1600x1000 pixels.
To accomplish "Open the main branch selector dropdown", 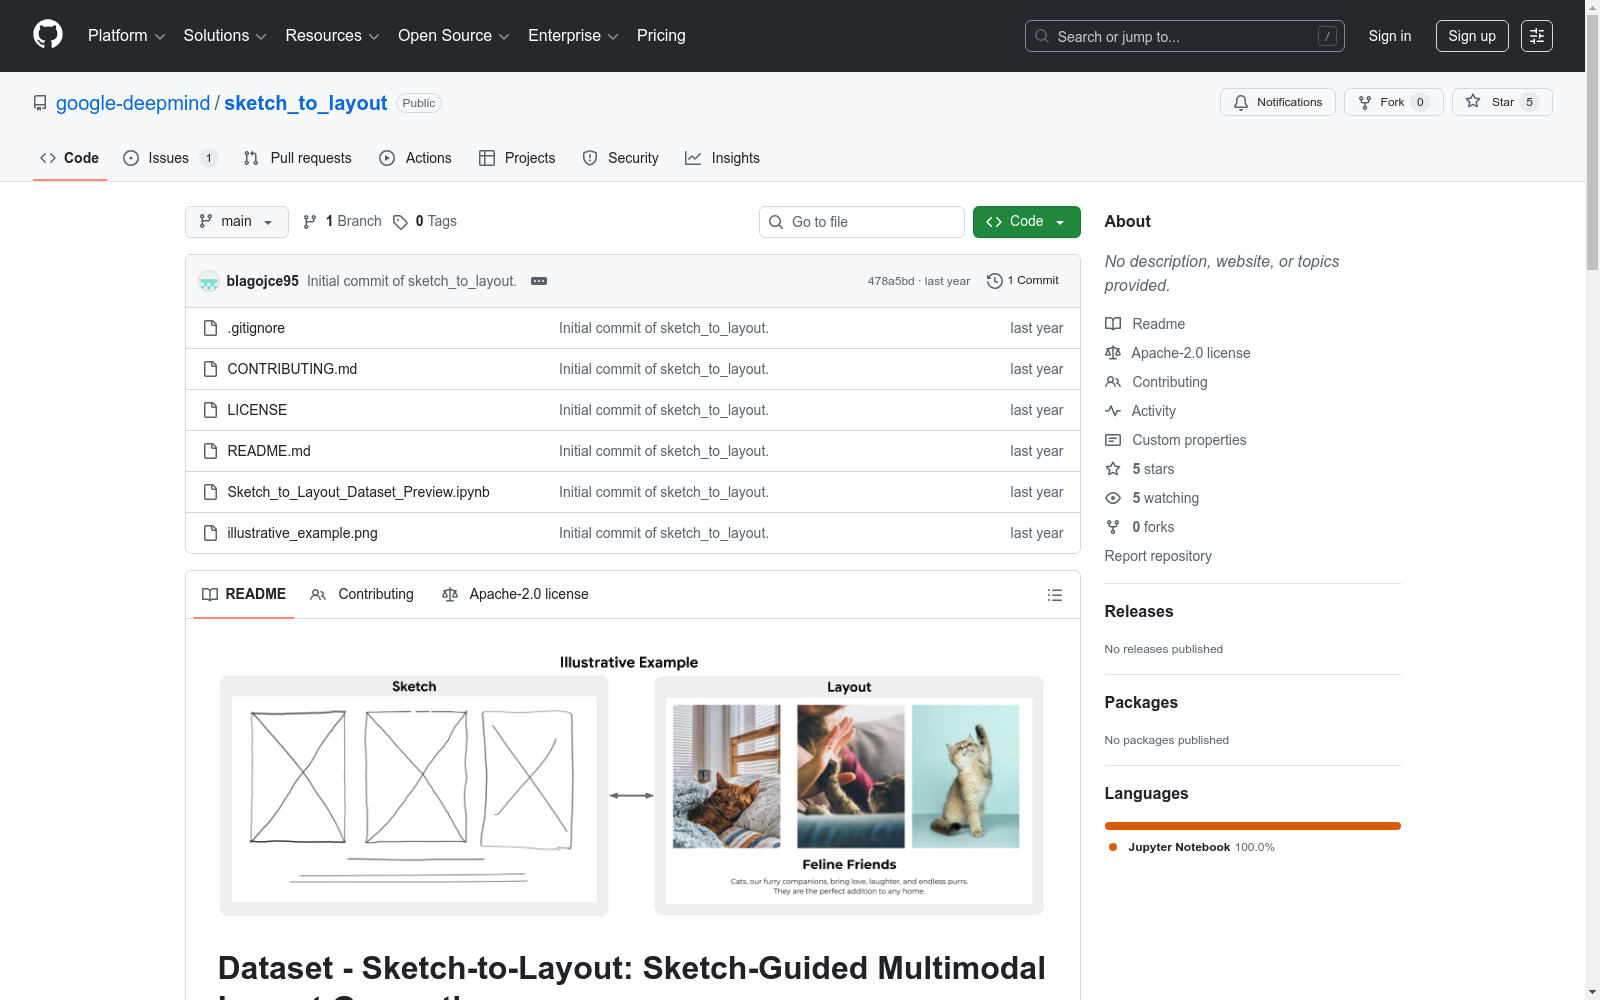I will 237,222.
